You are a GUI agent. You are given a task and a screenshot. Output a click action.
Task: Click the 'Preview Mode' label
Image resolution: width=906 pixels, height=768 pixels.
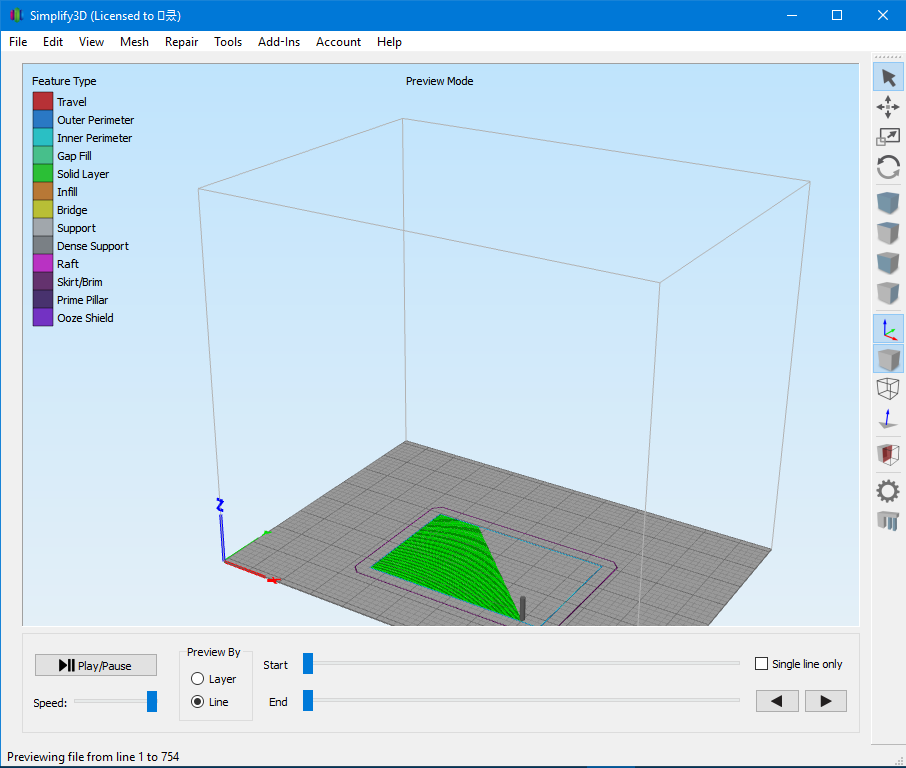[x=439, y=81]
